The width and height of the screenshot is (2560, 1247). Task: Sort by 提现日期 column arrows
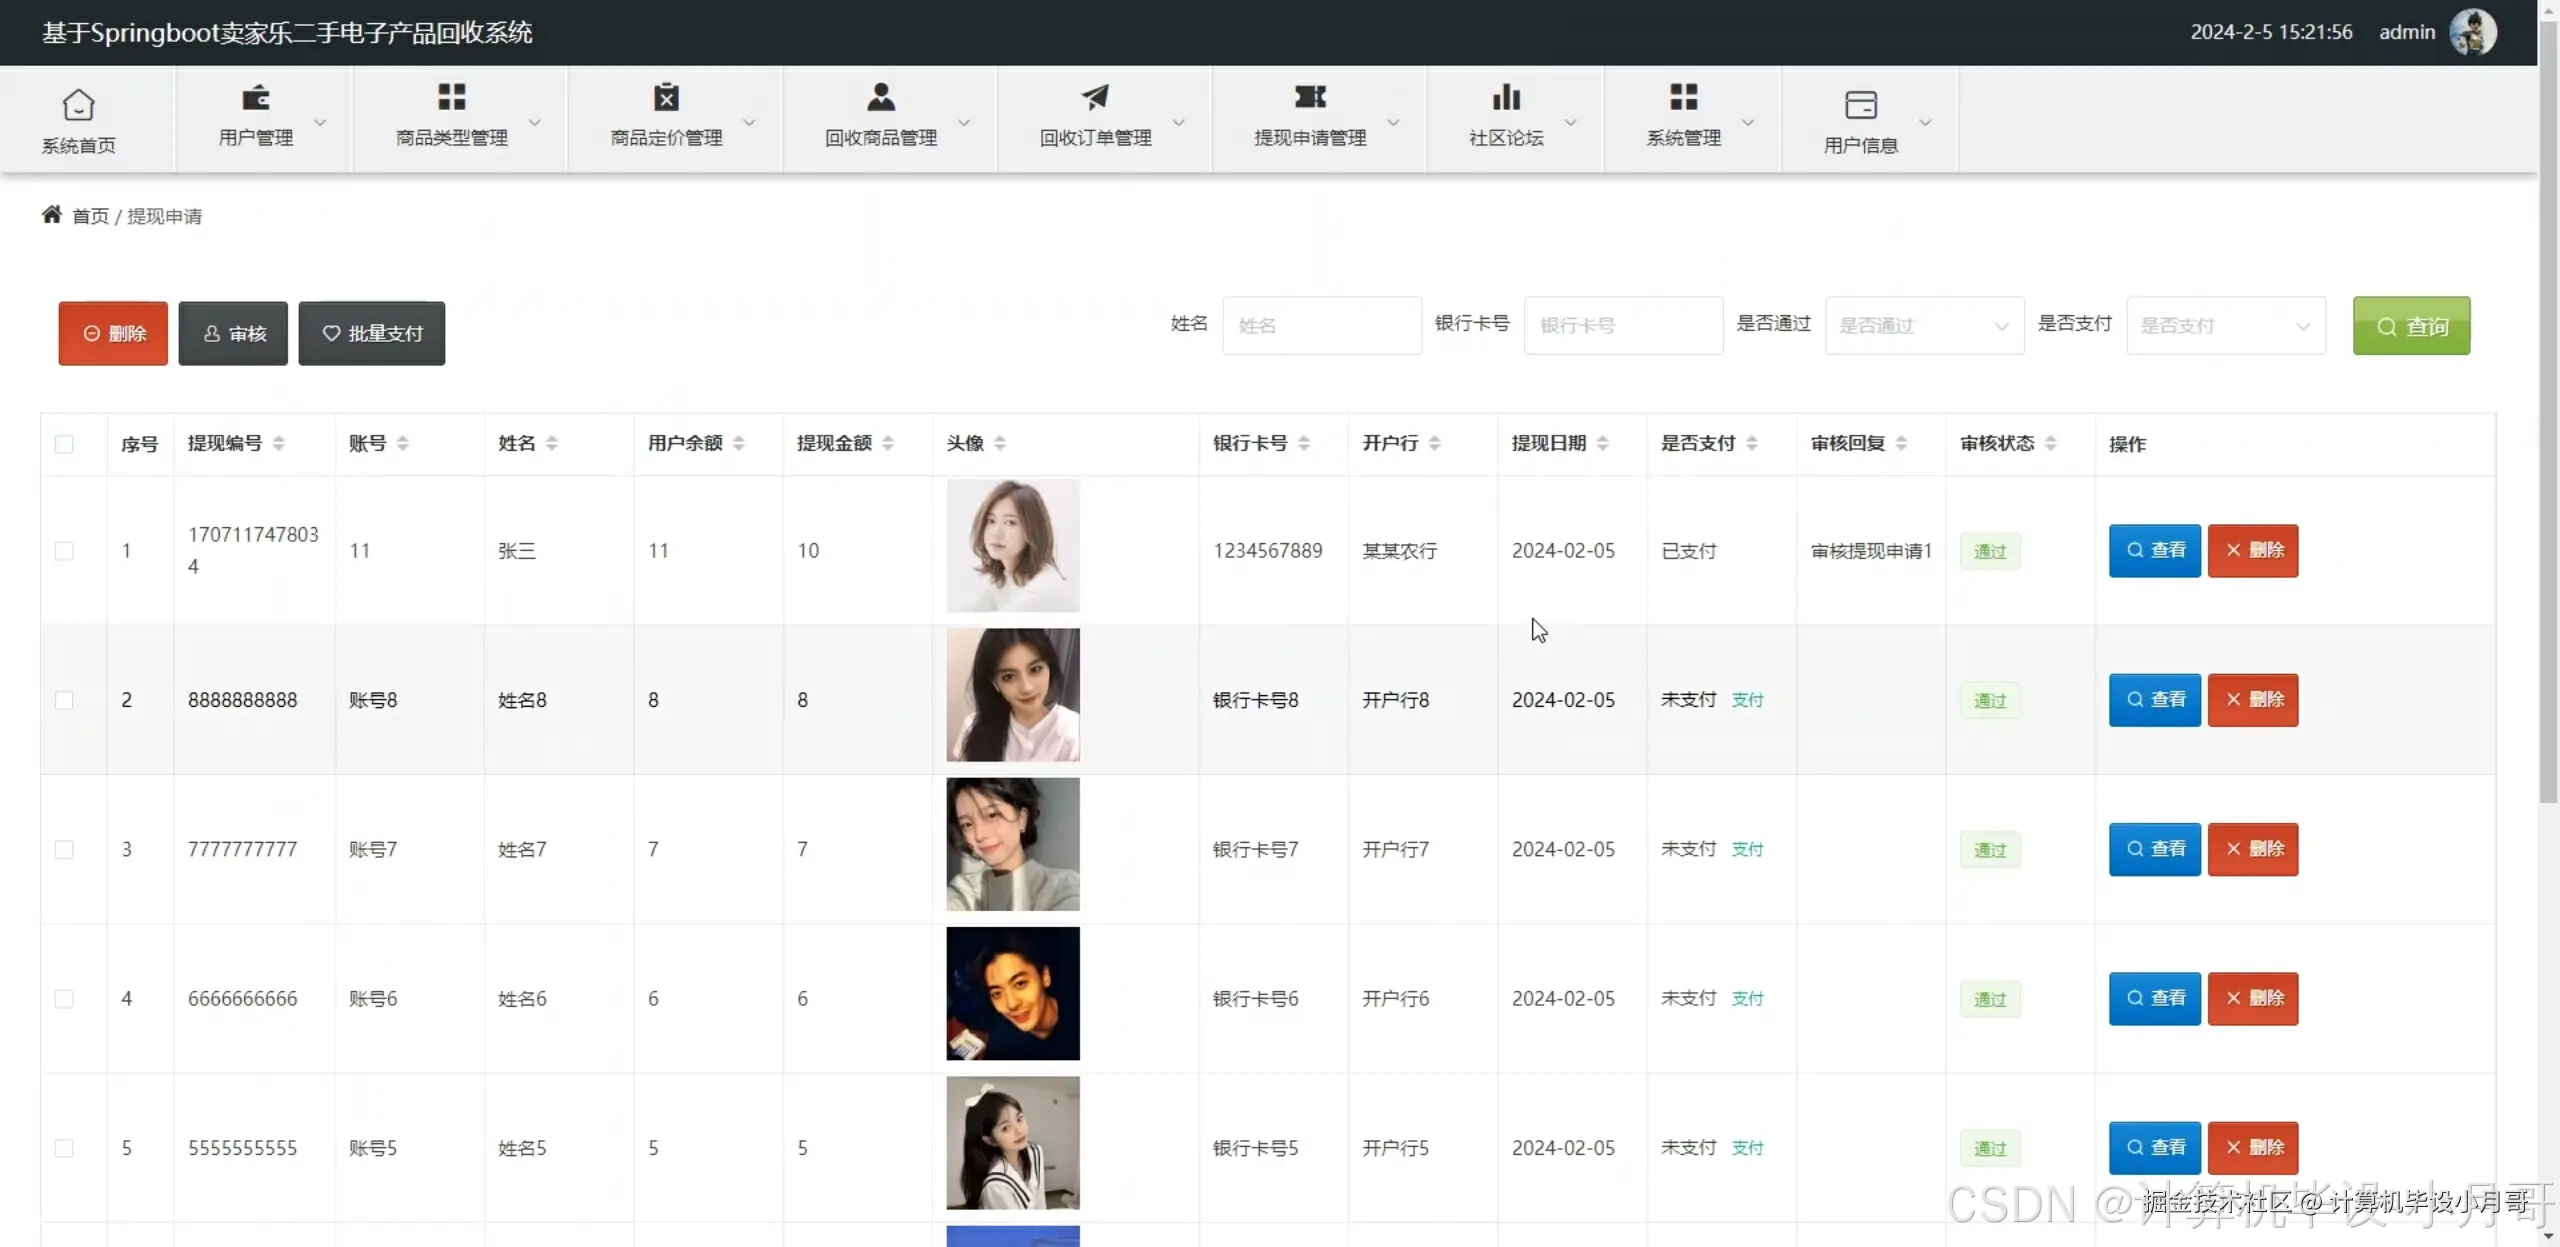click(1603, 443)
